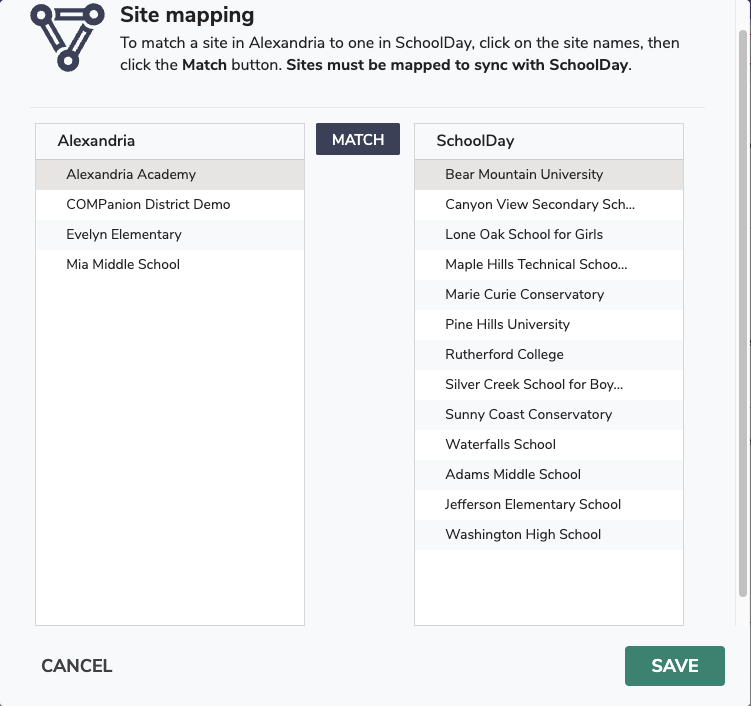The width and height of the screenshot is (751, 706).
Task: Click CANCEL to dismiss site mapping
Action: pyautogui.click(x=77, y=666)
